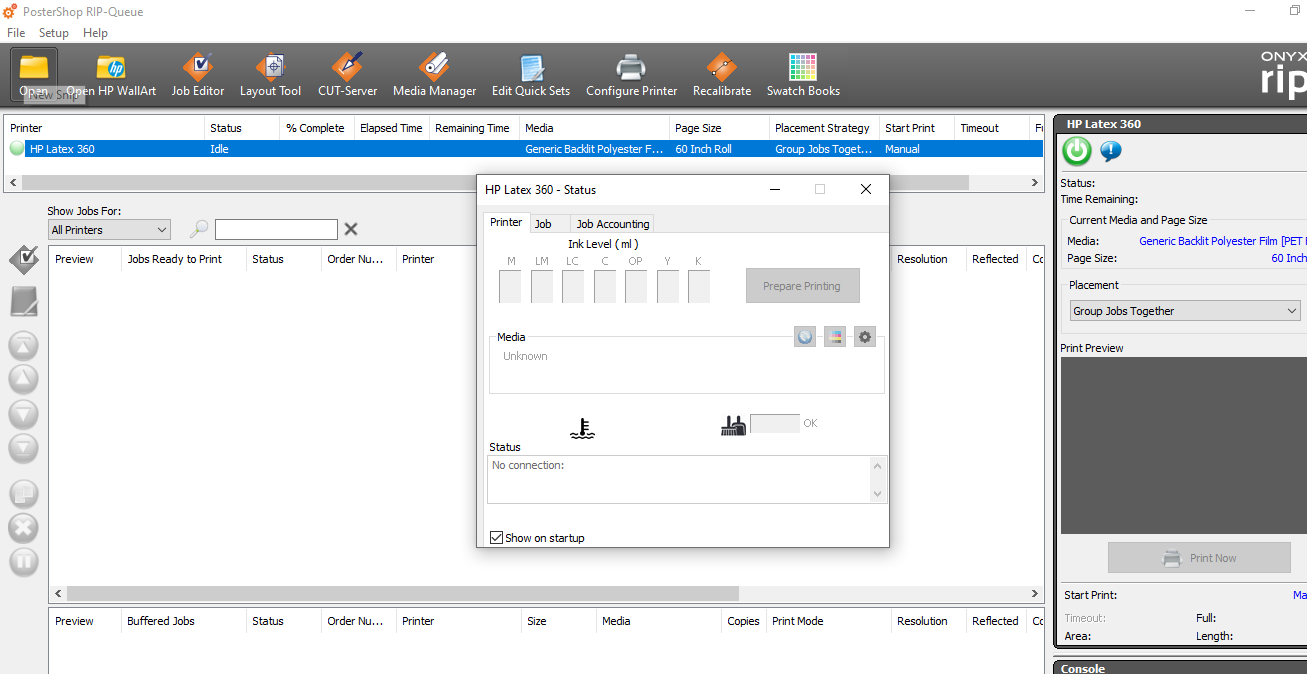The height and width of the screenshot is (674, 1307).
Task: Click the Print Now button
Action: (x=1199, y=558)
